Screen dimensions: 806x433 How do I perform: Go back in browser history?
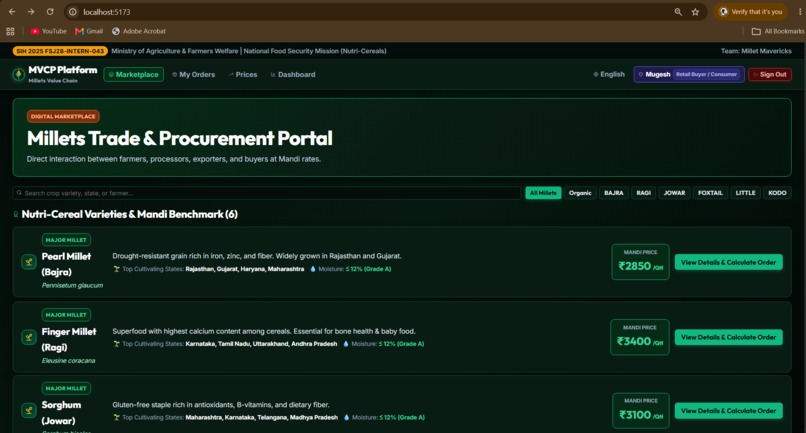[x=12, y=11]
